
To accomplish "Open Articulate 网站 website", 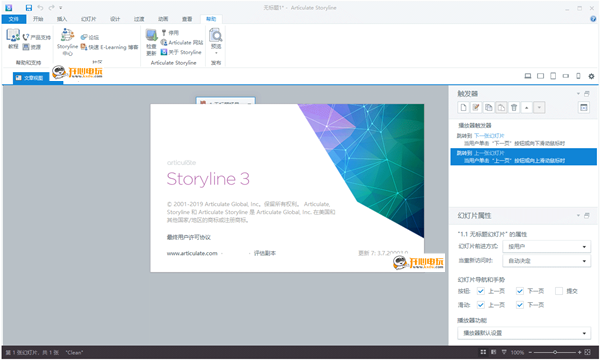I will pyautogui.click(x=182, y=42).
